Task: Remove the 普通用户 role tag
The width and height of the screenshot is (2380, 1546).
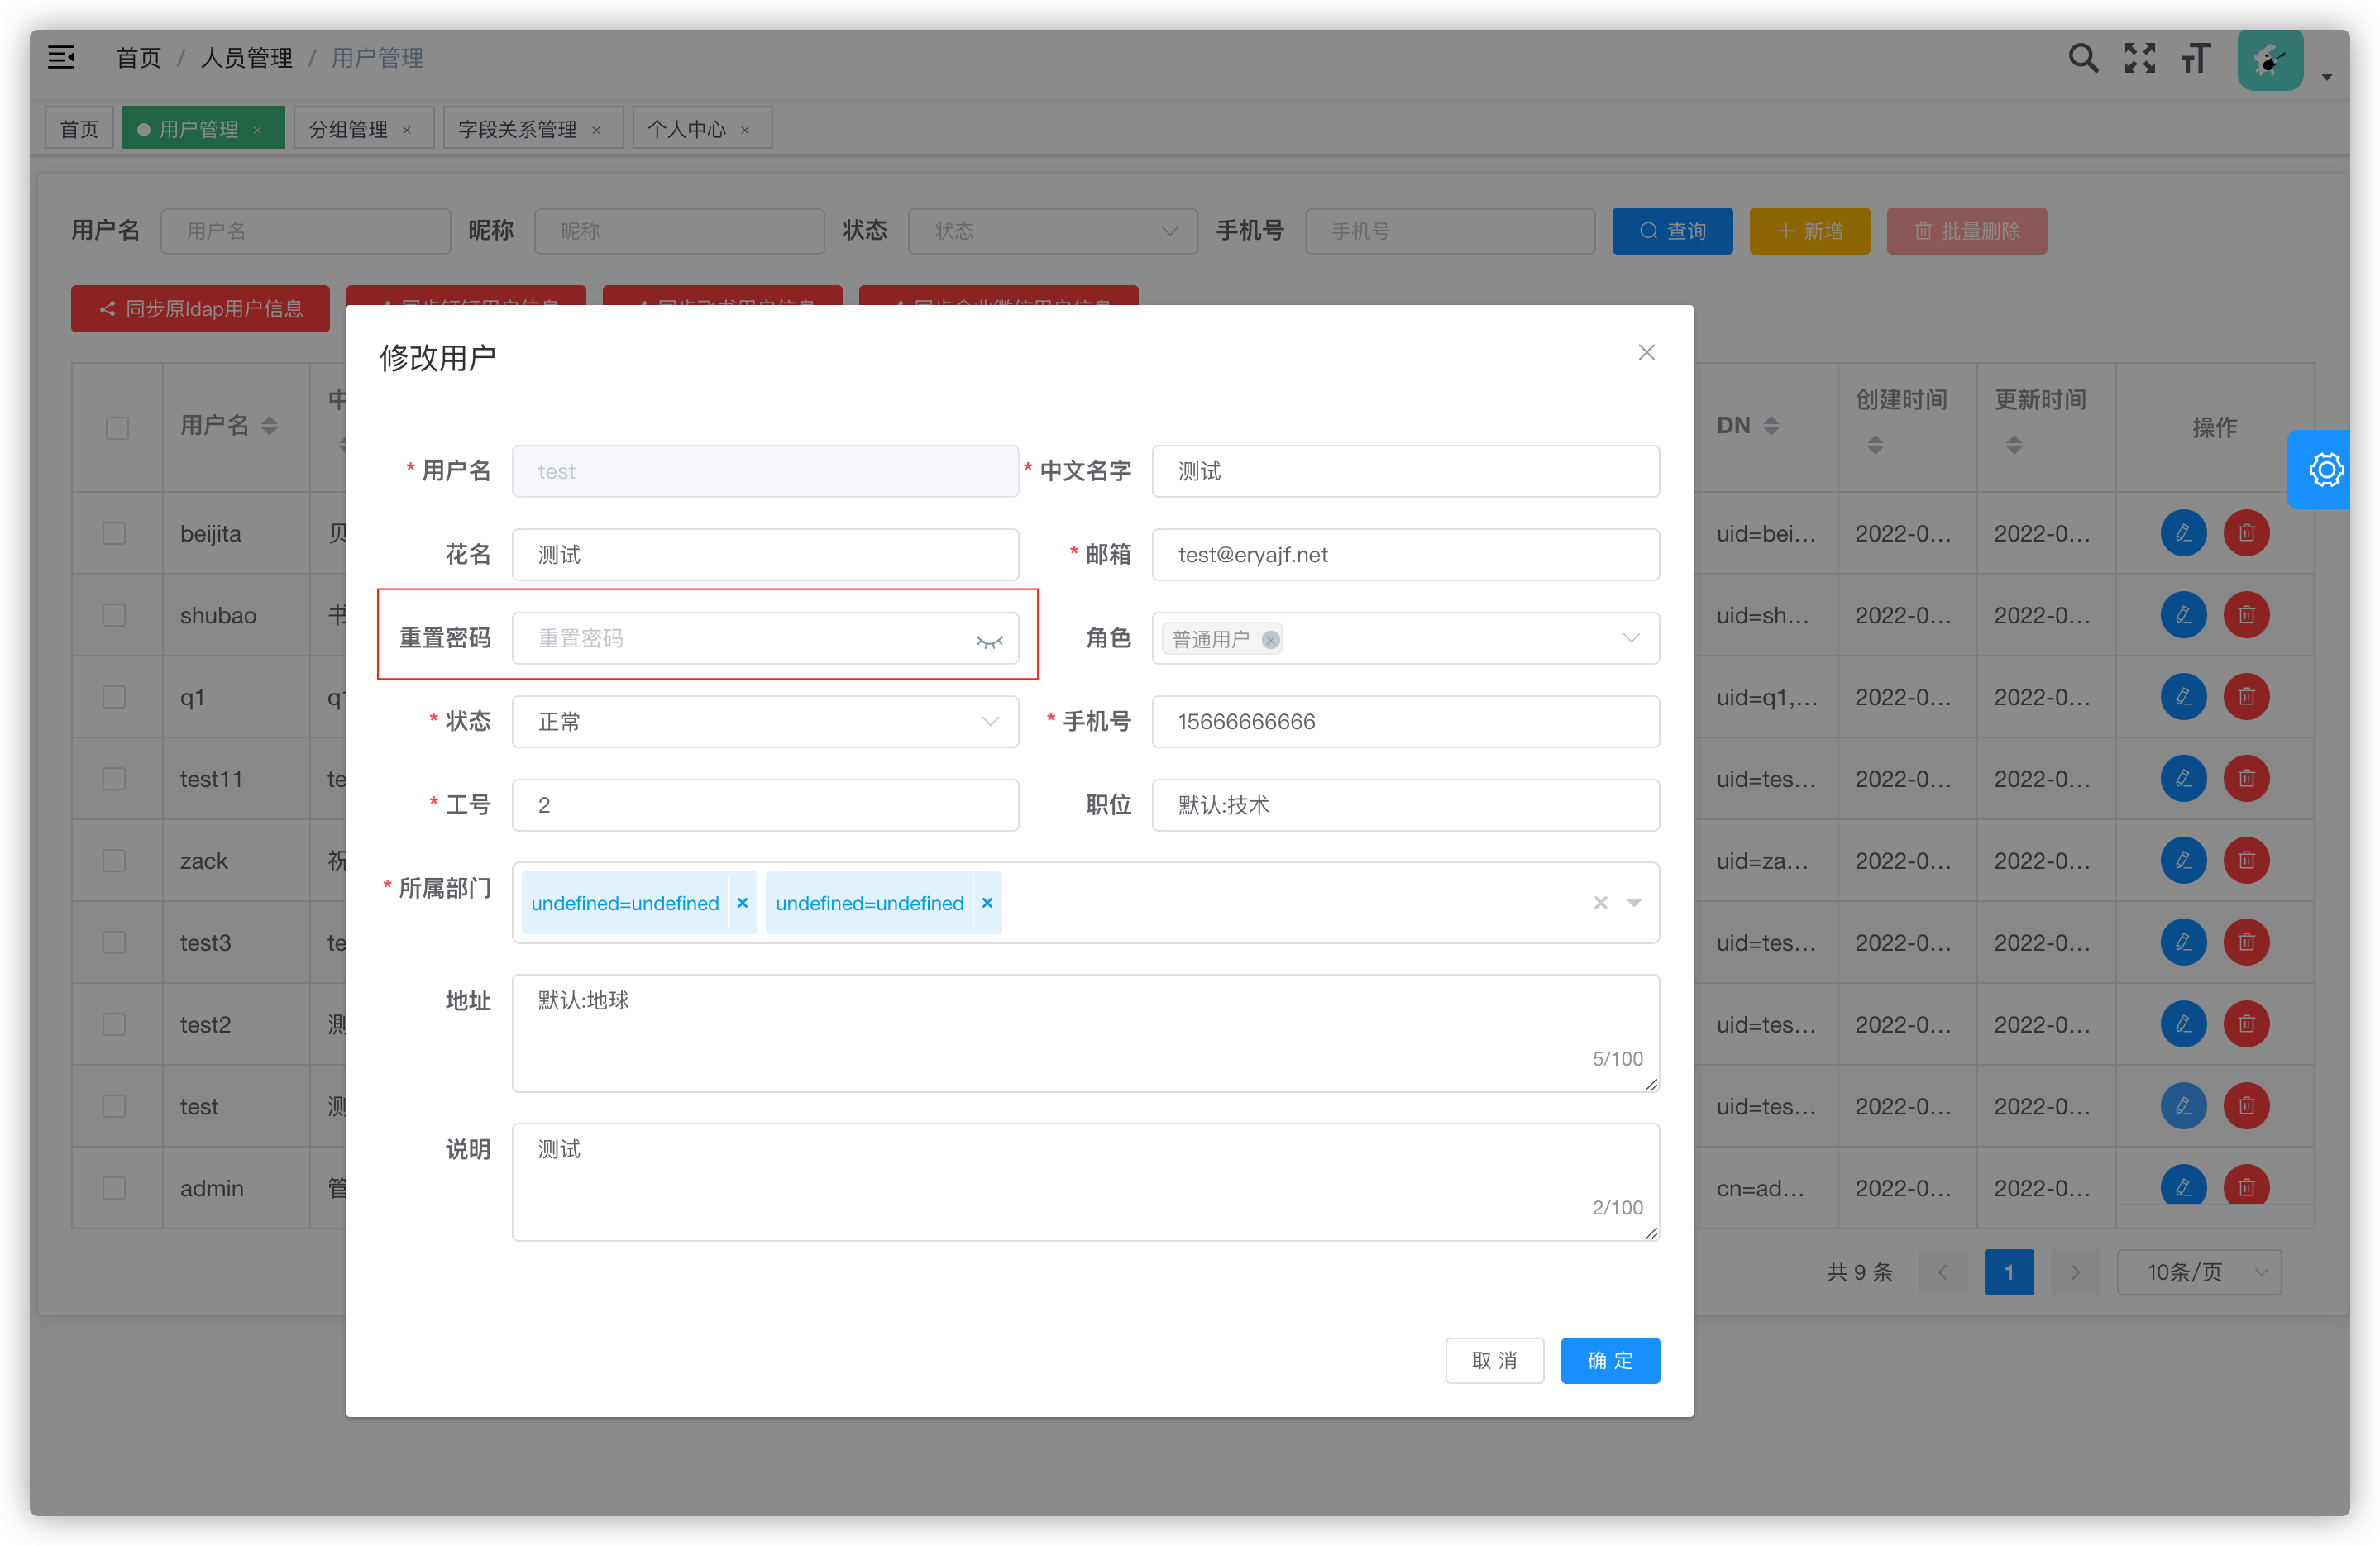Action: coord(1270,639)
